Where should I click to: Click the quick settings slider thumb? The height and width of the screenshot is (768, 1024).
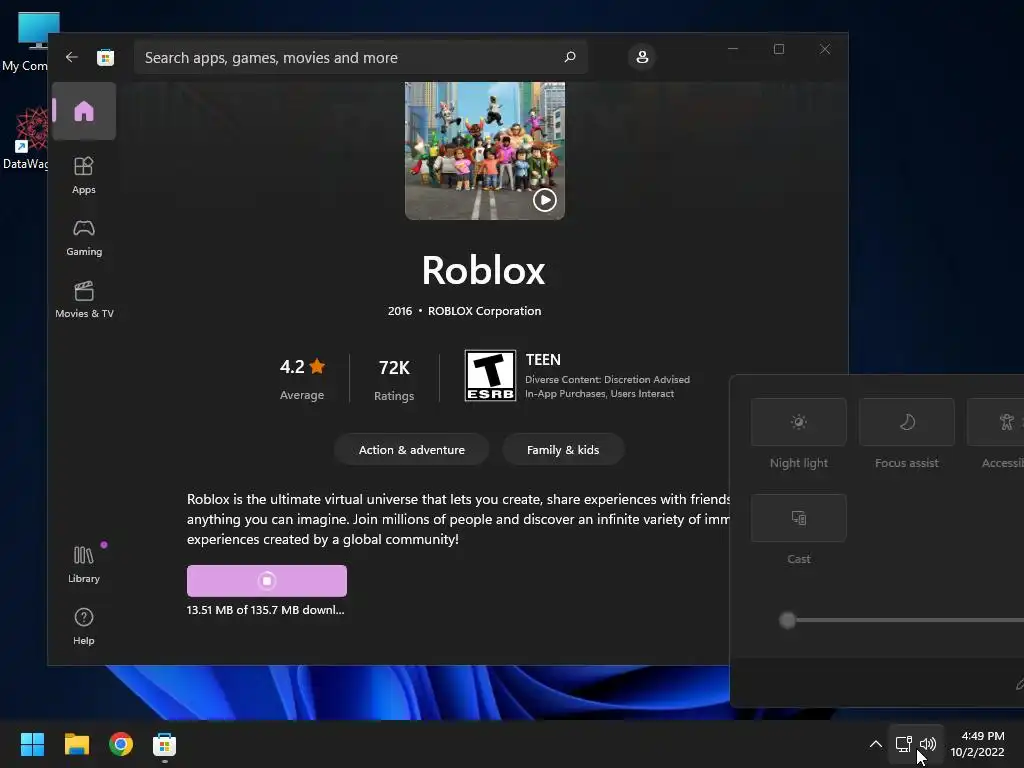[x=788, y=620]
